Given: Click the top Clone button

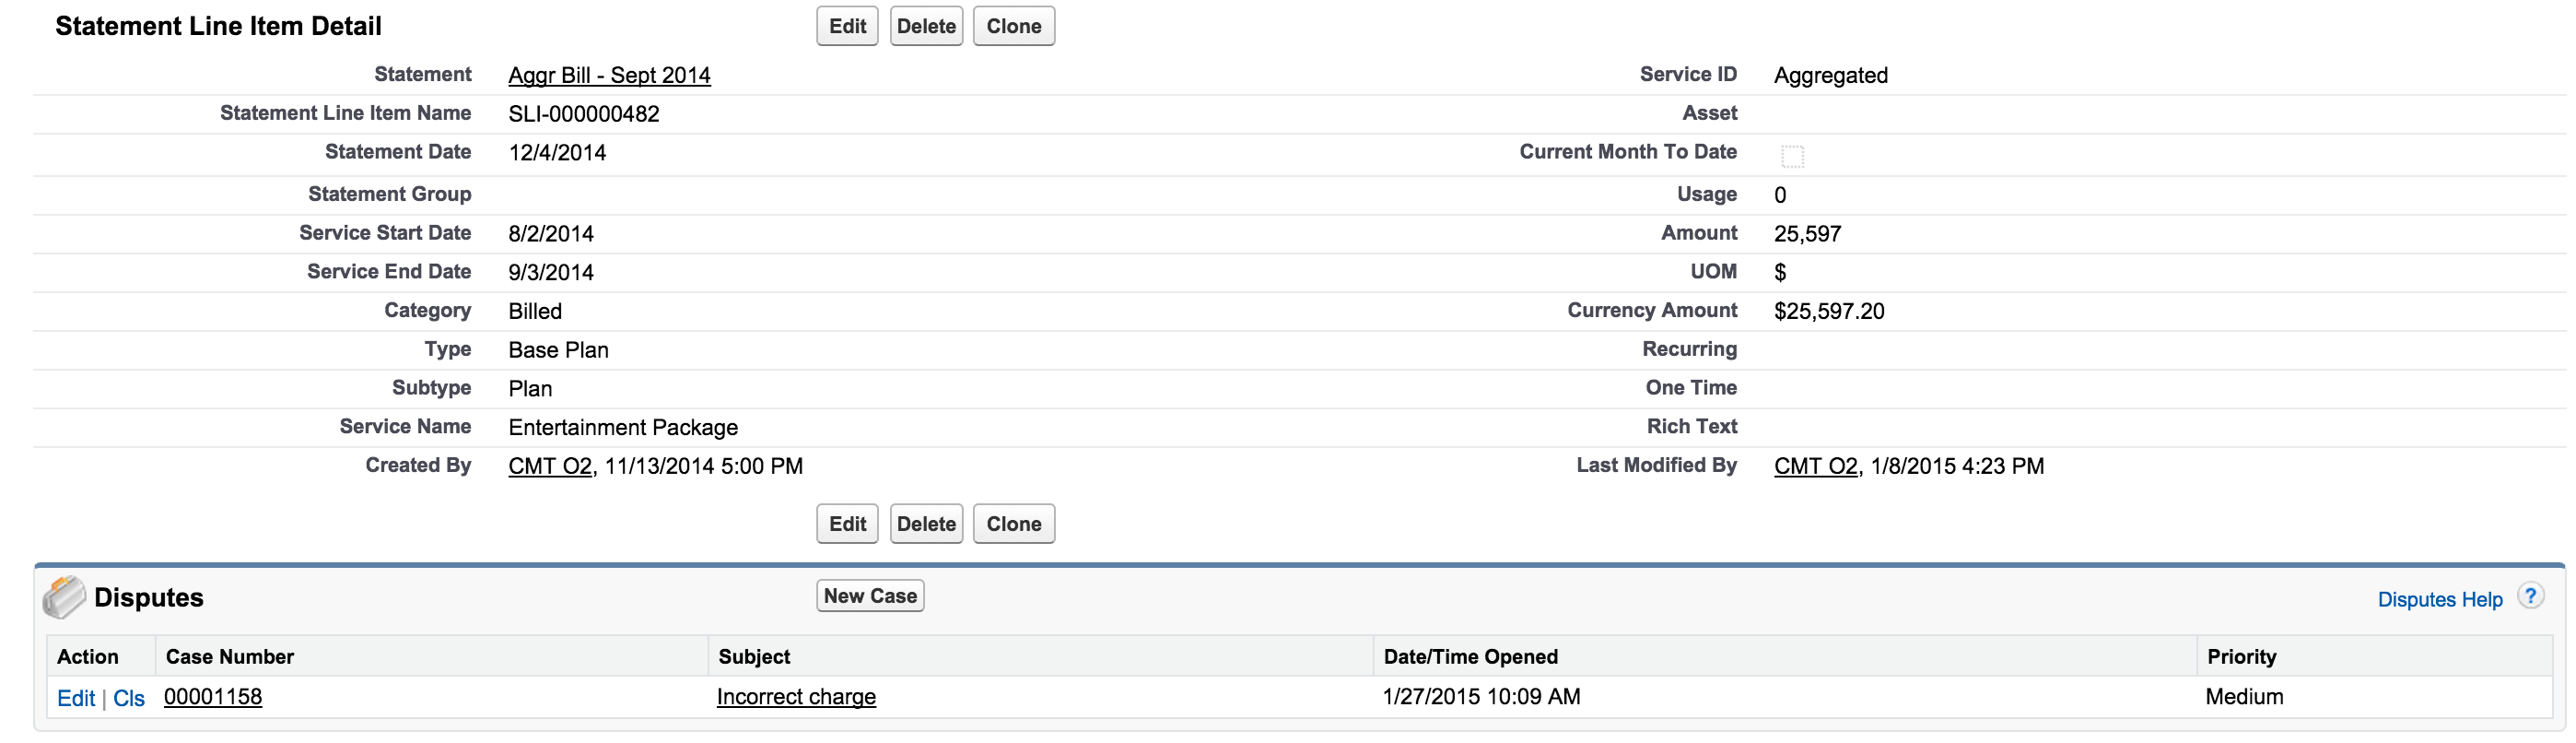Looking at the screenshot, I should pyautogui.click(x=1014, y=26).
